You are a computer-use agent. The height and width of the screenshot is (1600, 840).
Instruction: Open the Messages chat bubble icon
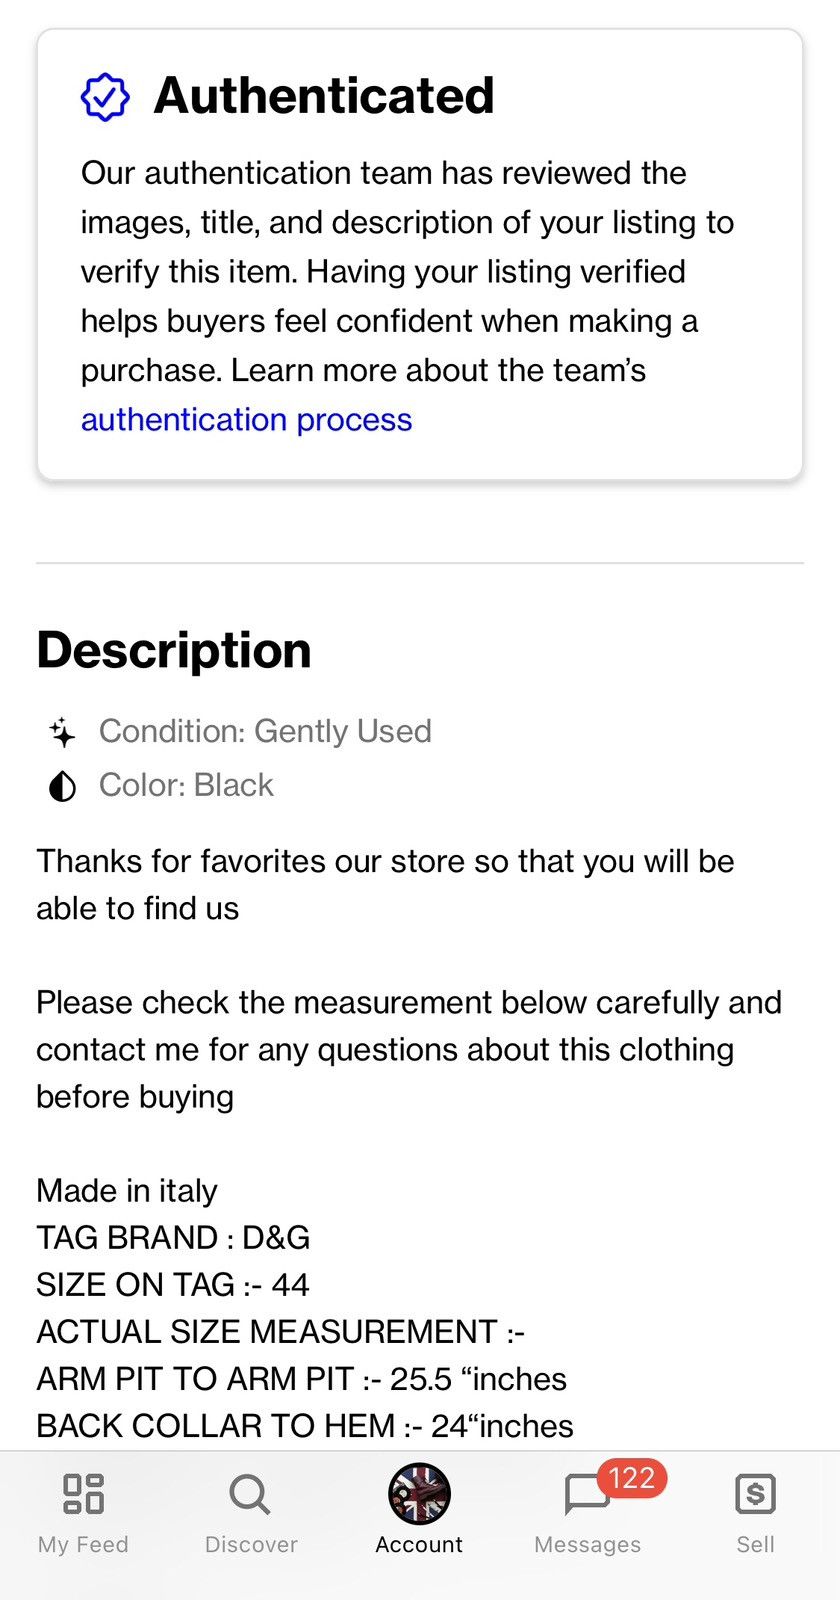586,1495
